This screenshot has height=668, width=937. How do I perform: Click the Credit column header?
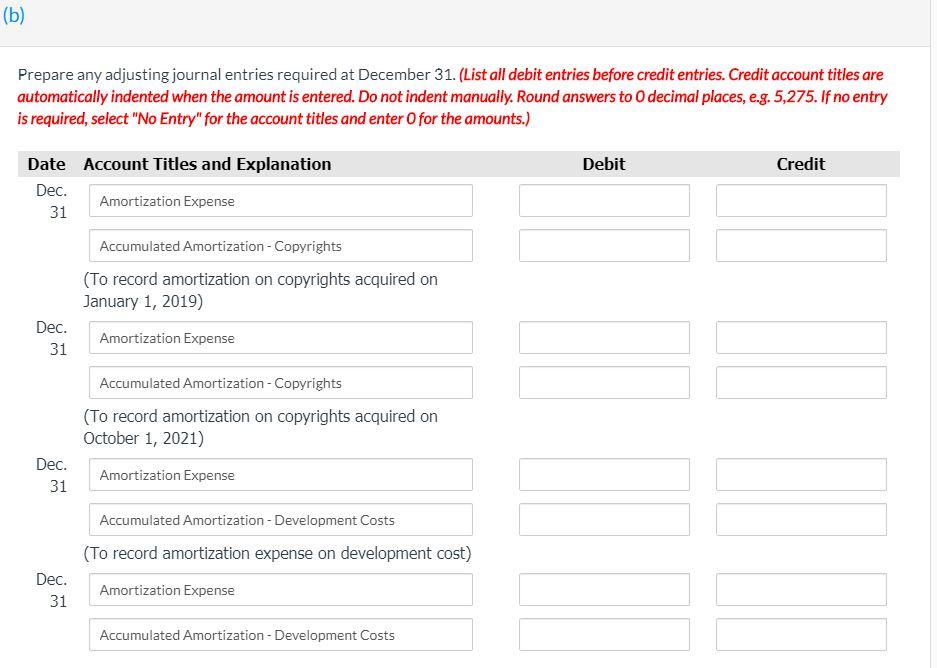800,164
